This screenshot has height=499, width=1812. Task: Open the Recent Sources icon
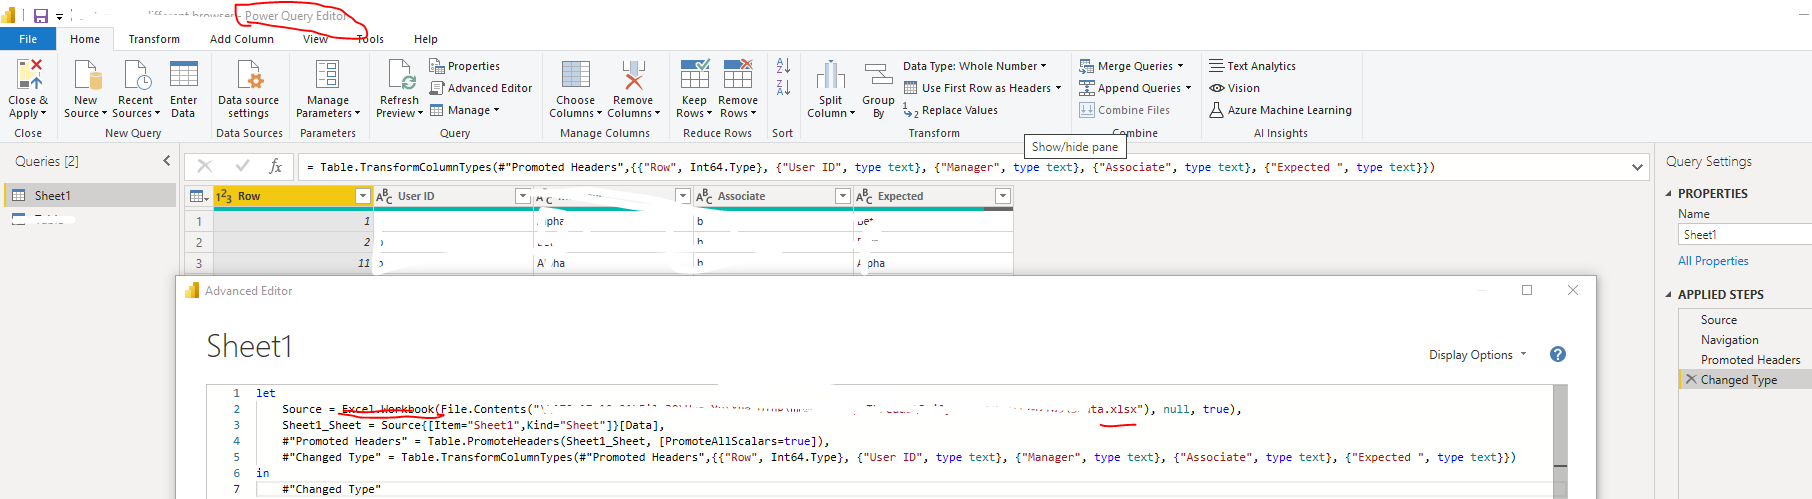pos(136,75)
